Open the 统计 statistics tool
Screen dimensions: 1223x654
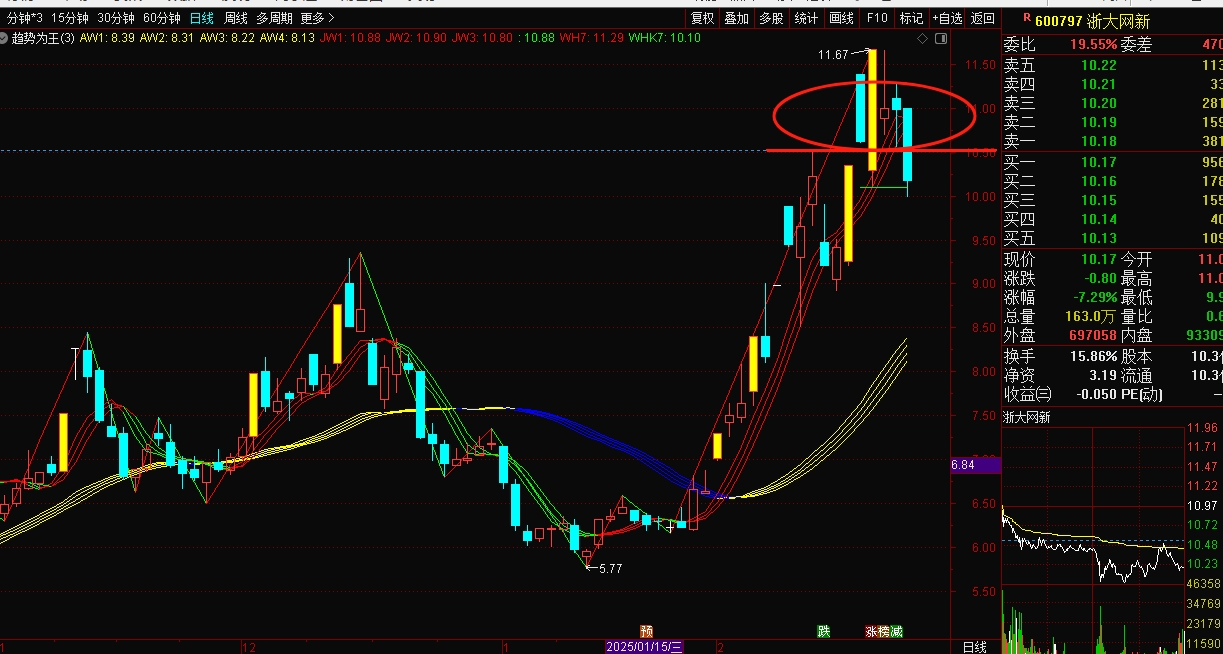coord(806,18)
